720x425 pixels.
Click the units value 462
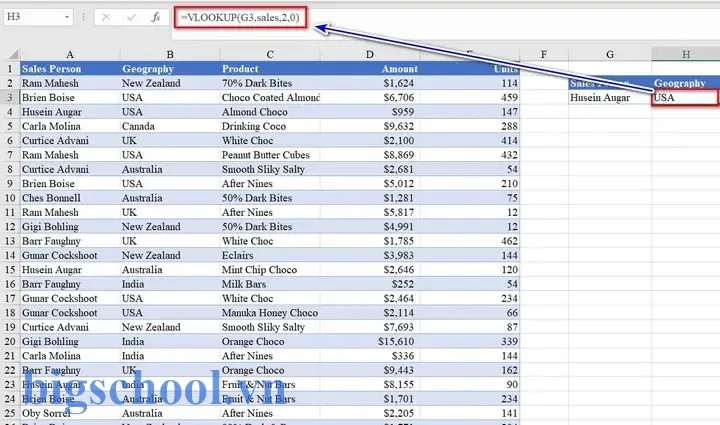click(470, 241)
